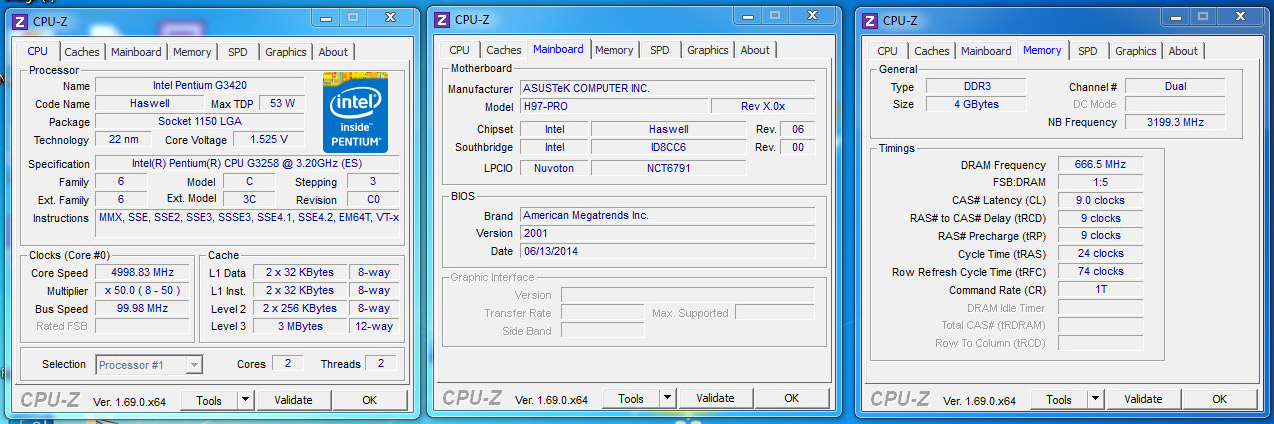Select SPD tab in the Mainboard window
Viewport: 1274px width, 424px height.
click(x=659, y=50)
